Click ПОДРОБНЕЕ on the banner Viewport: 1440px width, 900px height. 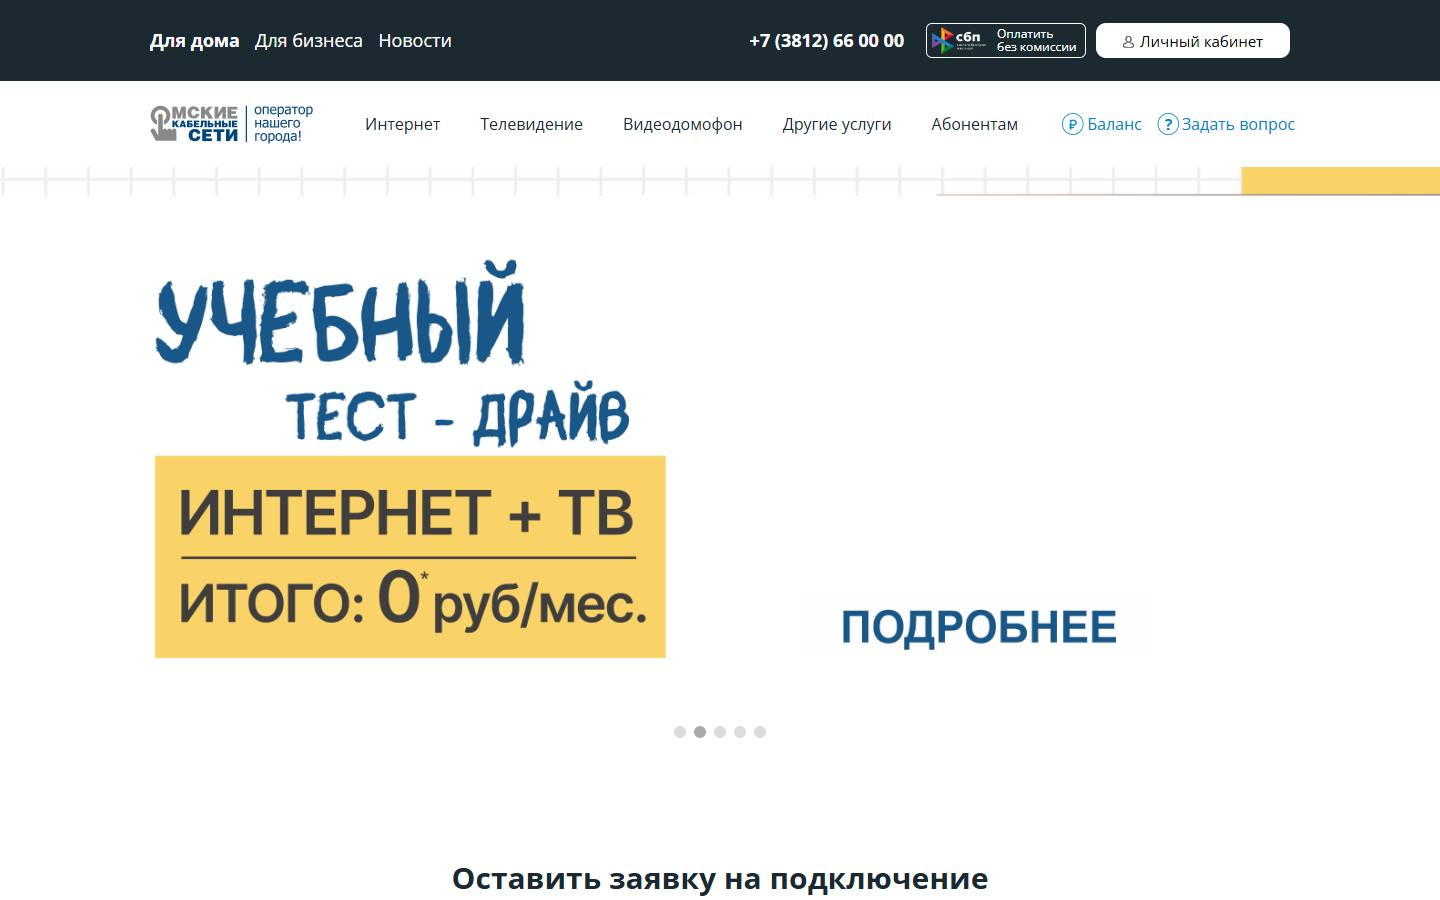pyautogui.click(x=978, y=628)
